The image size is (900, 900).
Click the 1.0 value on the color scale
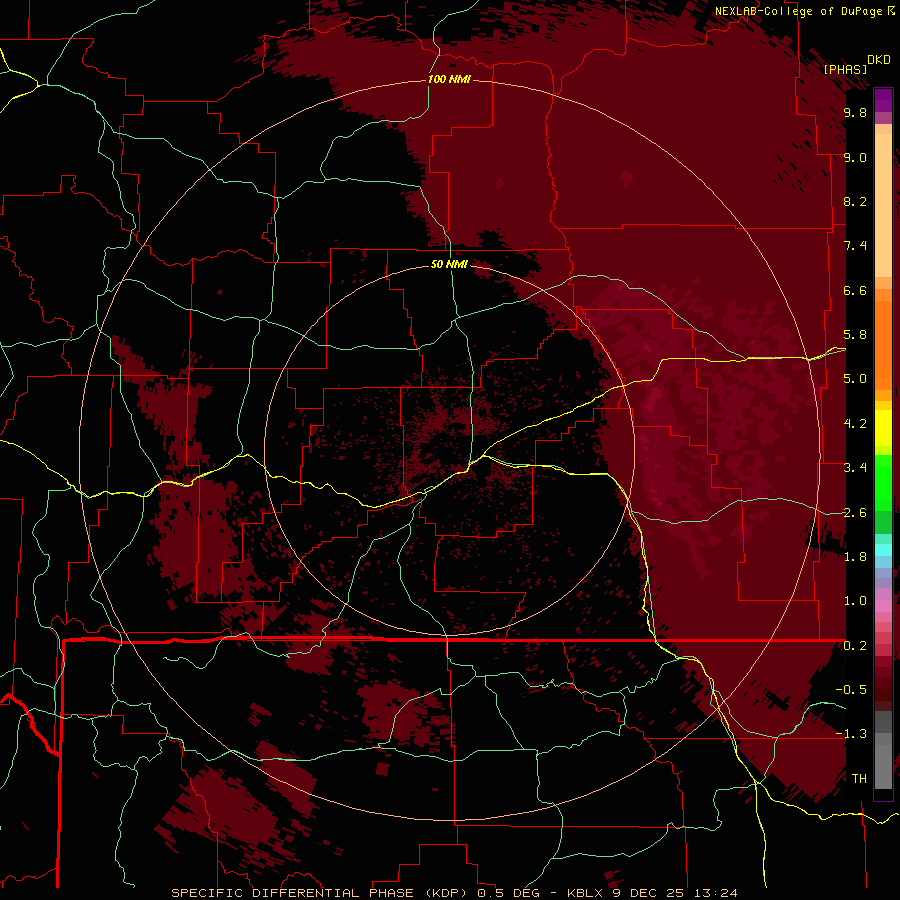coord(855,601)
